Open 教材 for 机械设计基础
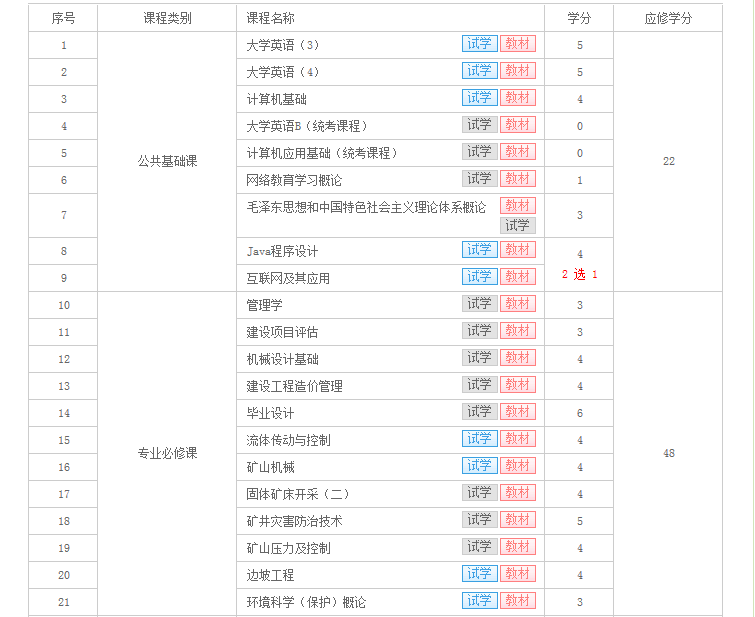 [x=517, y=358]
